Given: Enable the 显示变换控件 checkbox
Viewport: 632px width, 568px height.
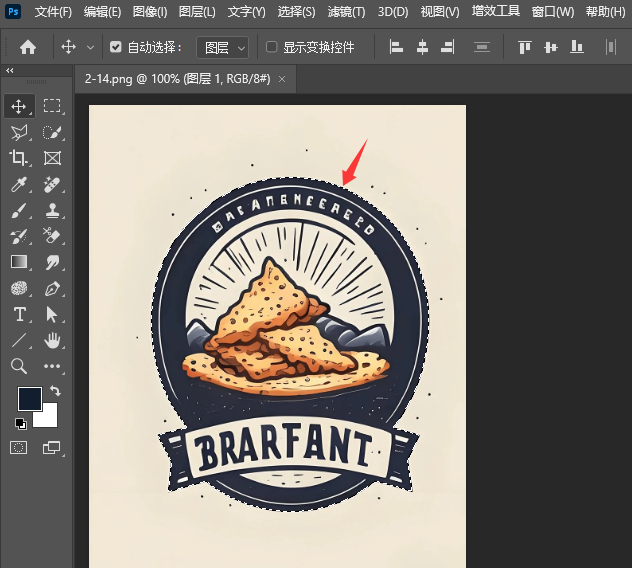Looking at the screenshot, I should point(272,47).
